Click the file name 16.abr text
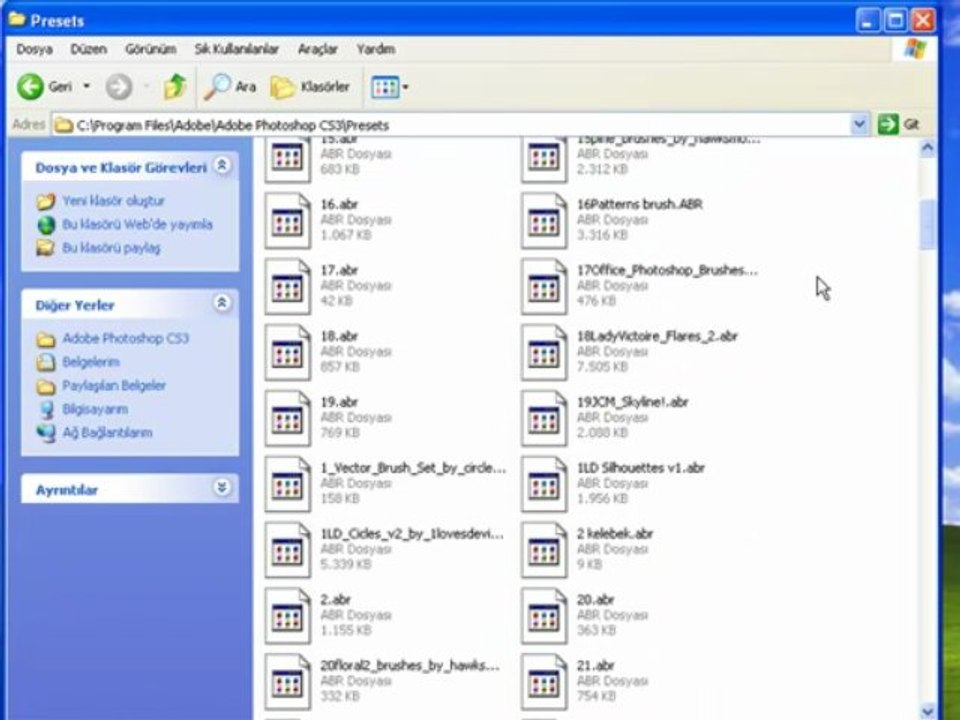This screenshot has width=960, height=720. point(339,204)
